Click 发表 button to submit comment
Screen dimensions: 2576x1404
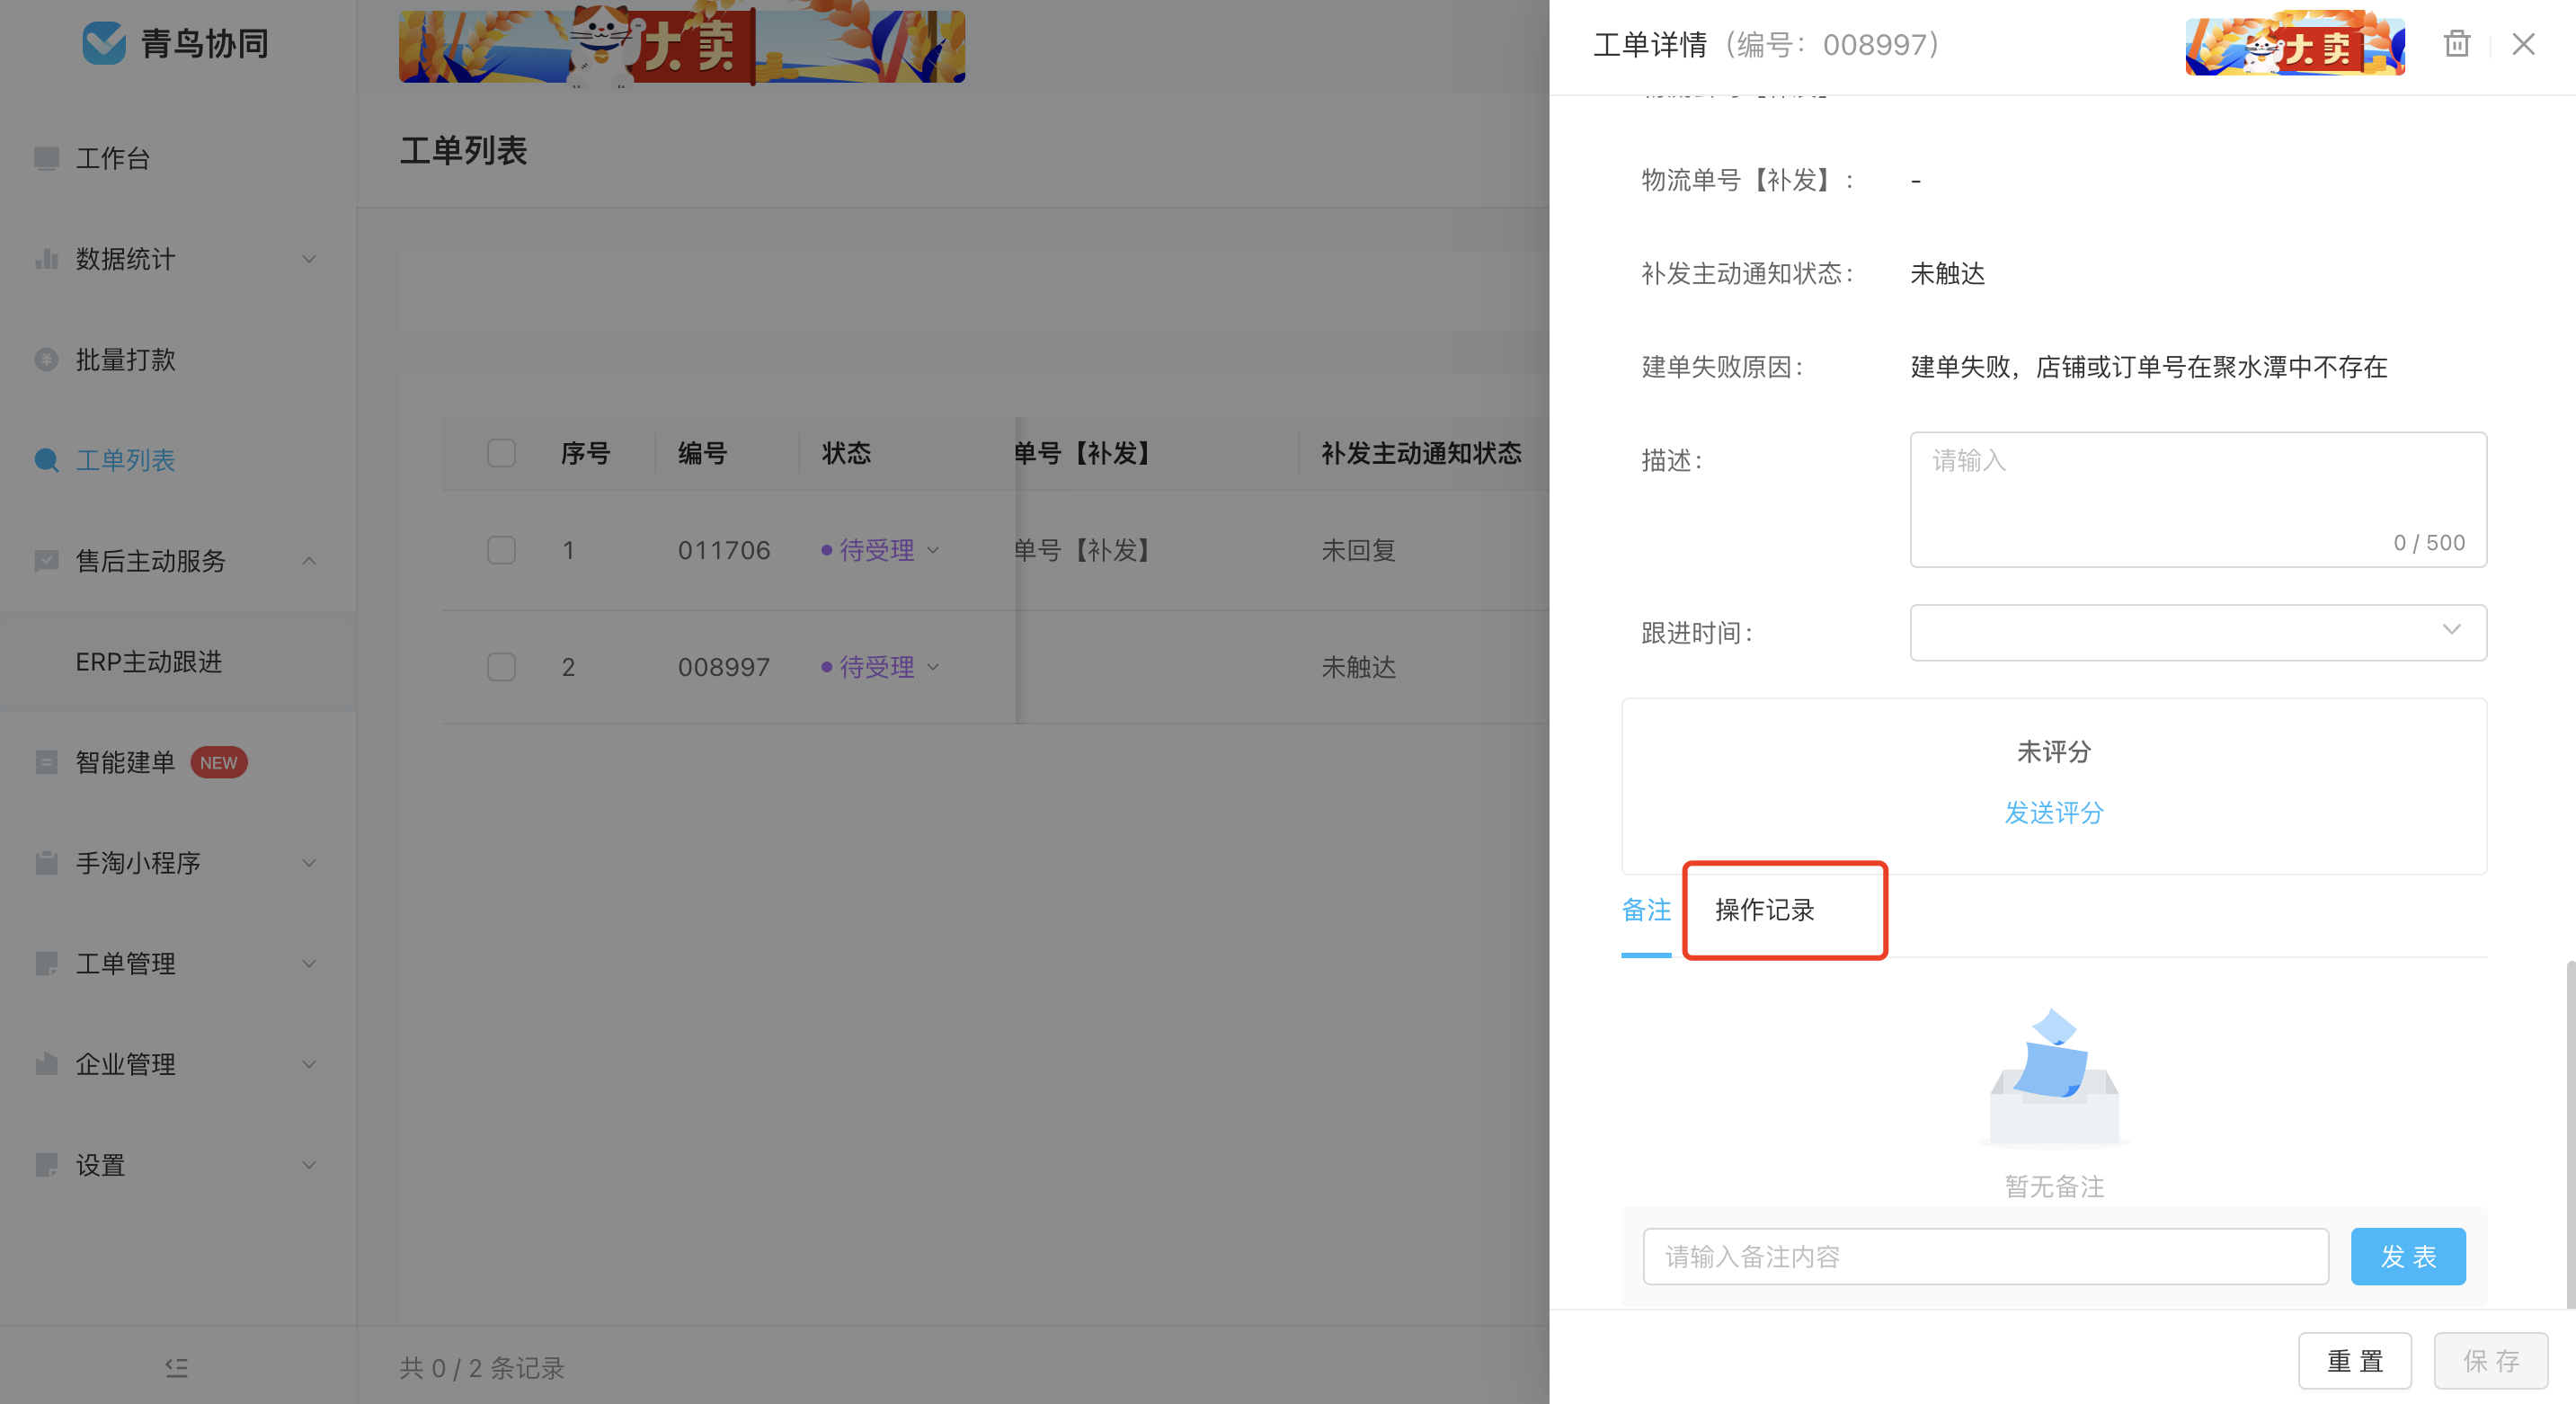click(2406, 1257)
